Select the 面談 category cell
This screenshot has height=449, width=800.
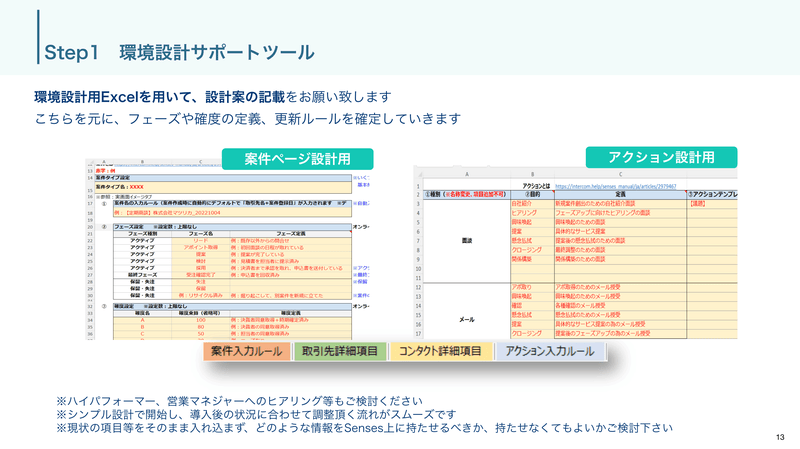[x=467, y=240]
